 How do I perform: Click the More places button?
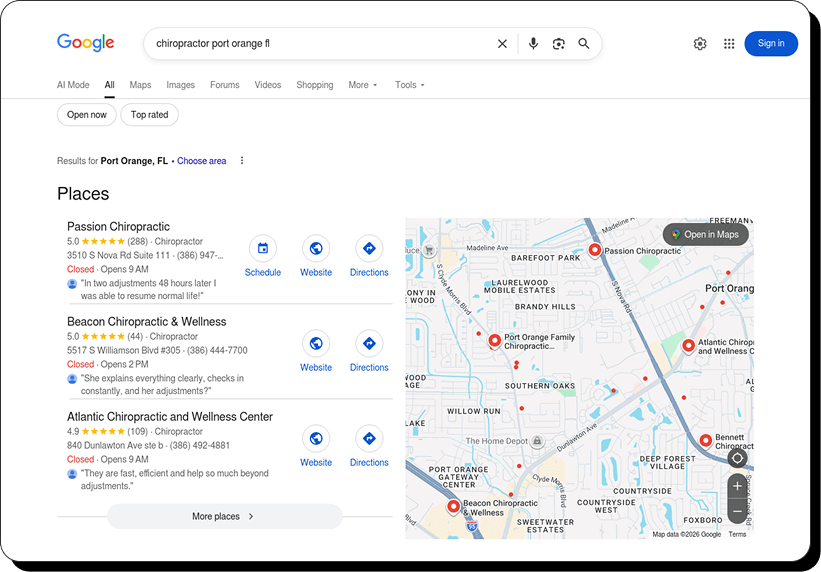pyautogui.click(x=224, y=516)
